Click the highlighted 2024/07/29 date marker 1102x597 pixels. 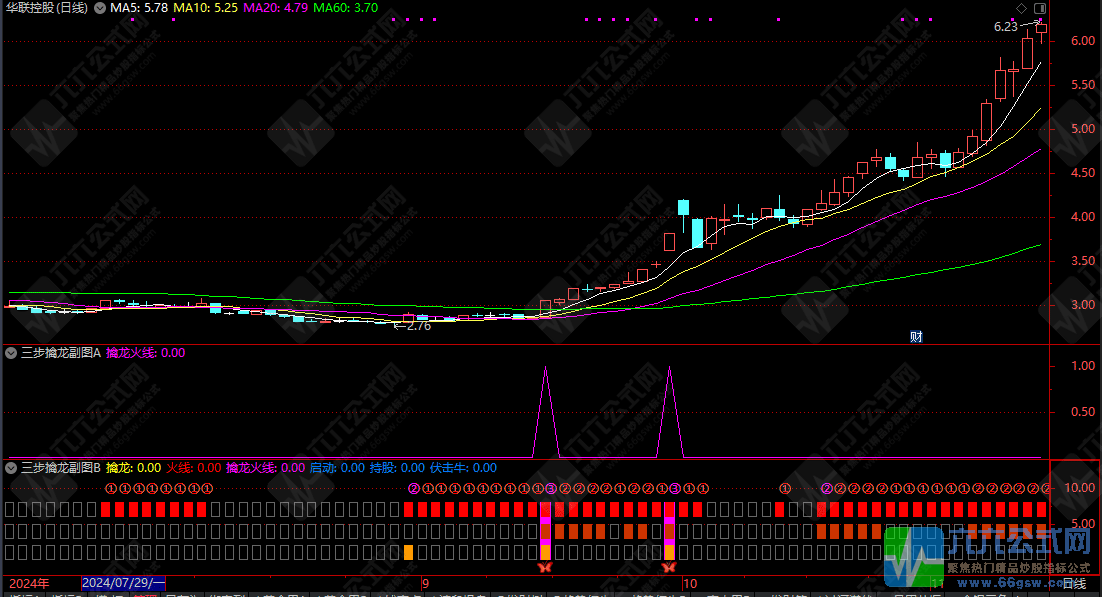(124, 583)
